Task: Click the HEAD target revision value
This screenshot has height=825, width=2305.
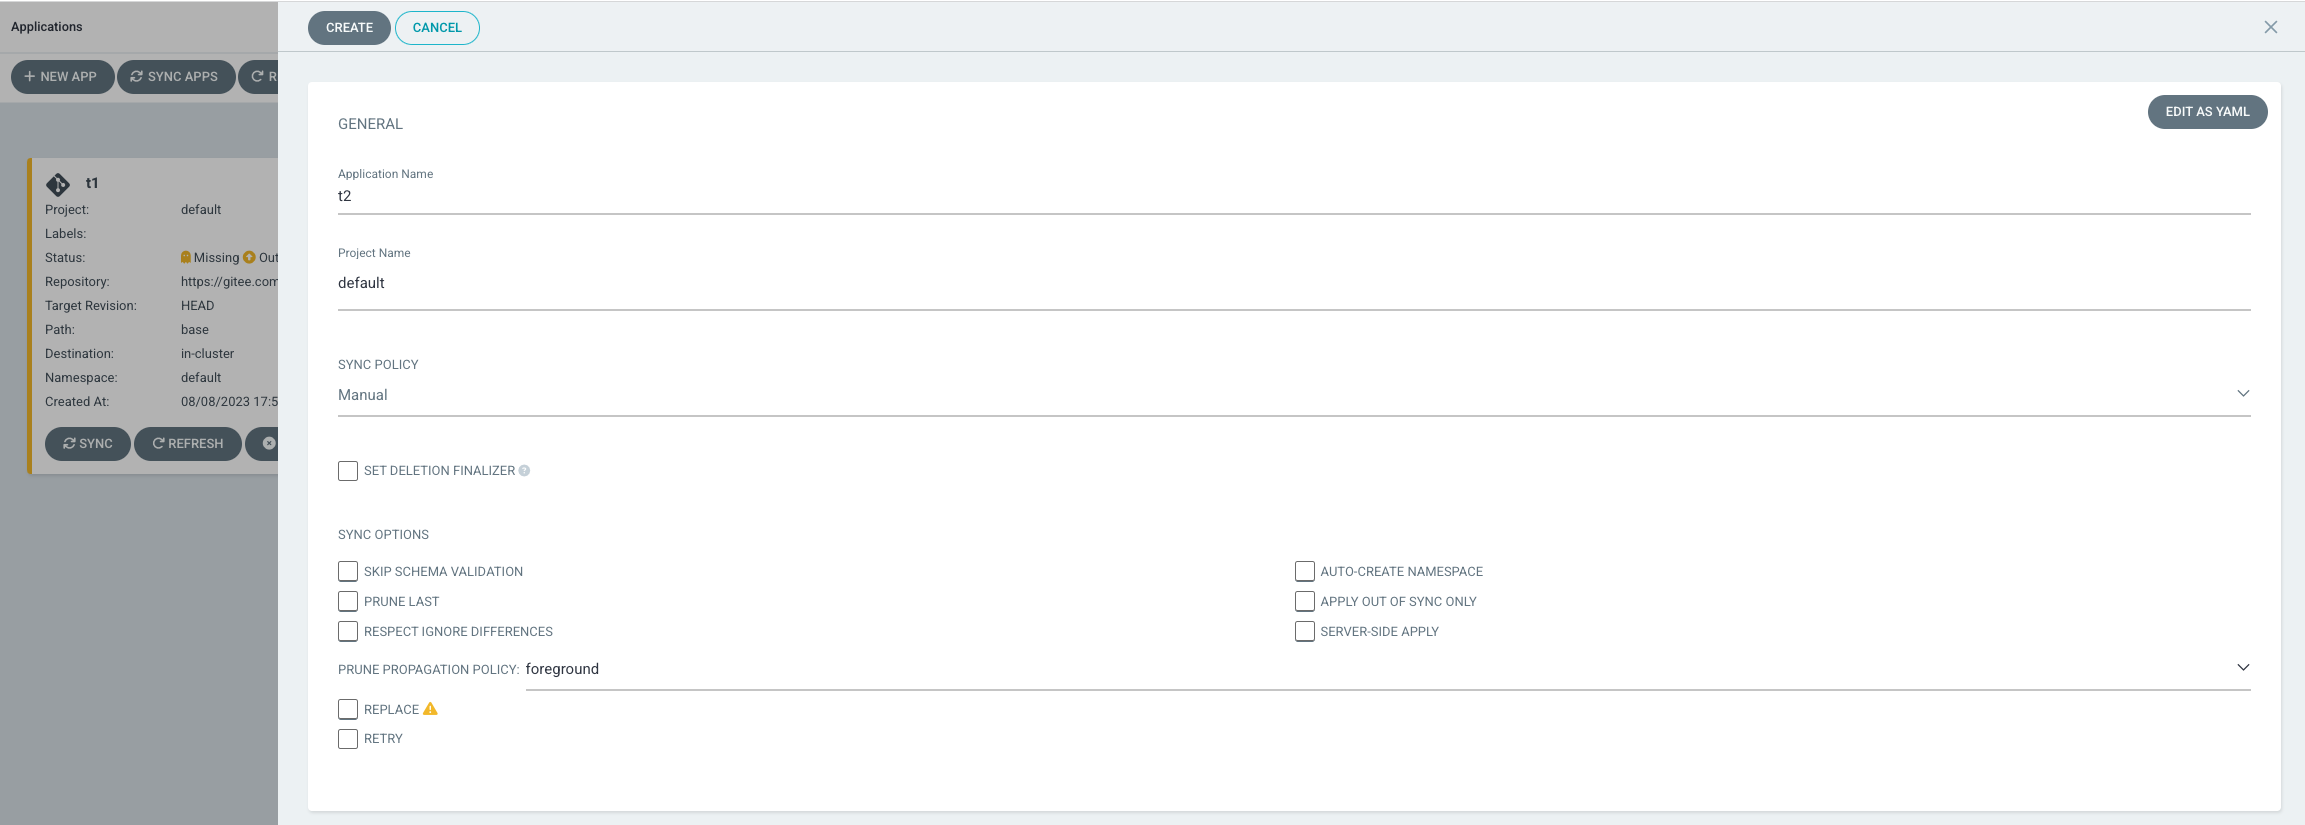Action: [x=198, y=306]
